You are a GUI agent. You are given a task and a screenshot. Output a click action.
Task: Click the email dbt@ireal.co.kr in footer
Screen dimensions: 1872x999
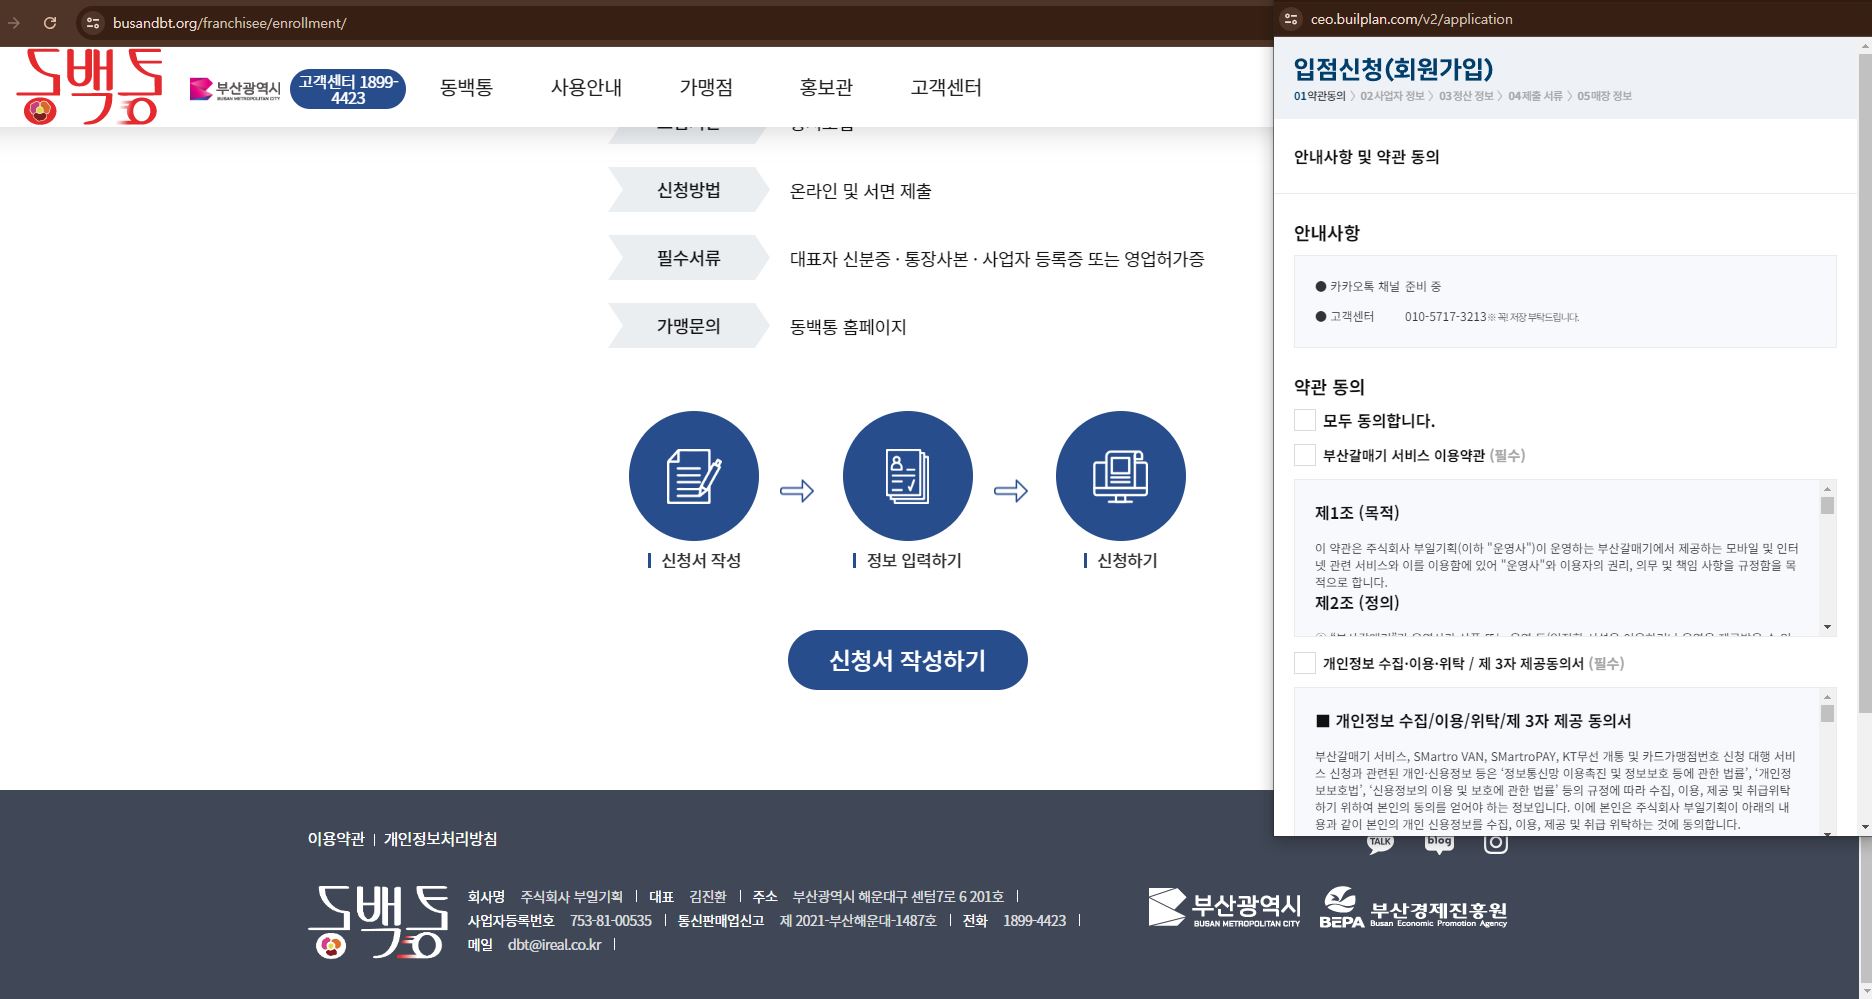(x=554, y=945)
